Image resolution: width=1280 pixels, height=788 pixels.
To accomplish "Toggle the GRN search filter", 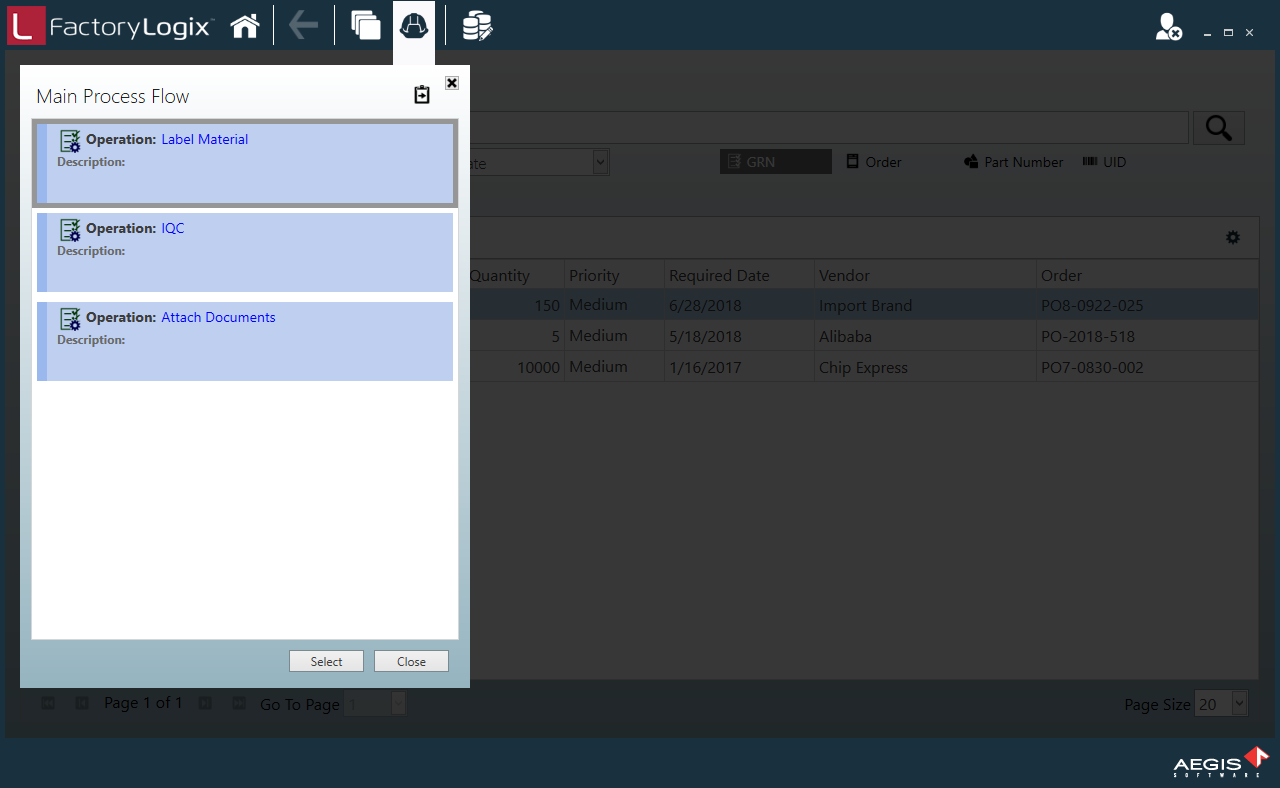I will (x=775, y=162).
